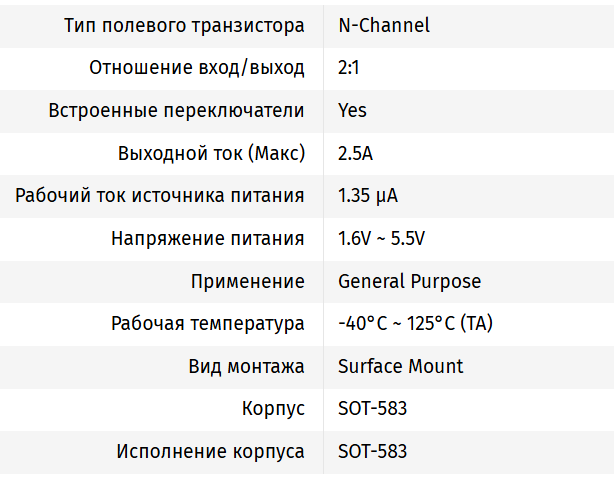Viewport: 614px width, 481px height.
Task: Click the "Встроенные переключатели" label
Action: click(176, 110)
